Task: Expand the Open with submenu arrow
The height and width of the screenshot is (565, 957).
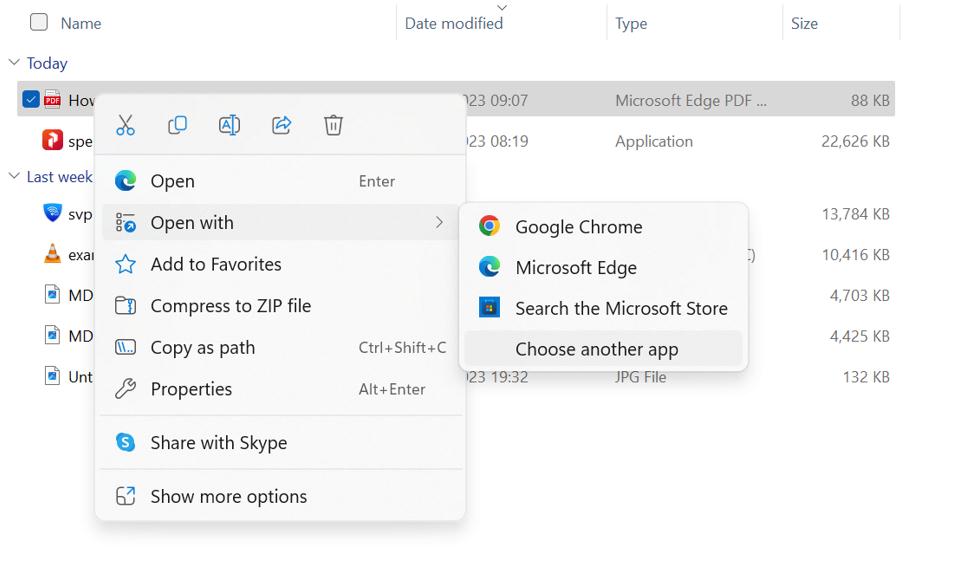Action: (439, 223)
